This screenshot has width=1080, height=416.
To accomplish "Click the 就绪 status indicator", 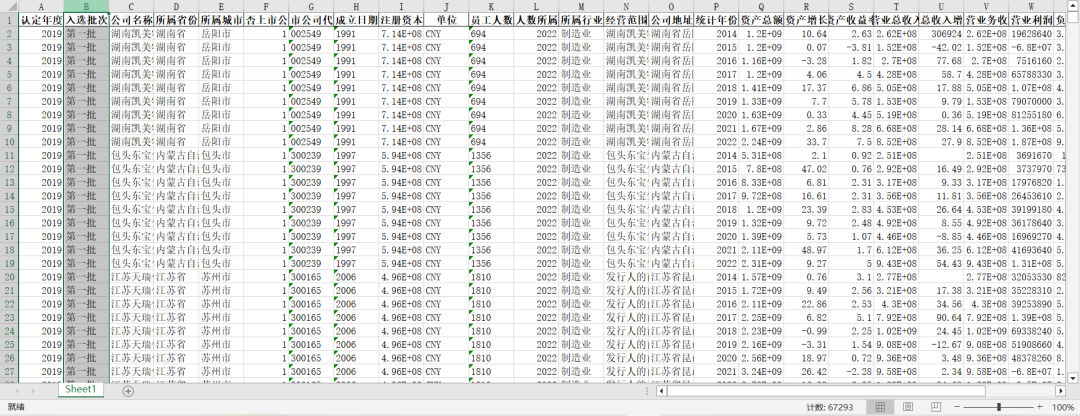I will tap(15, 407).
